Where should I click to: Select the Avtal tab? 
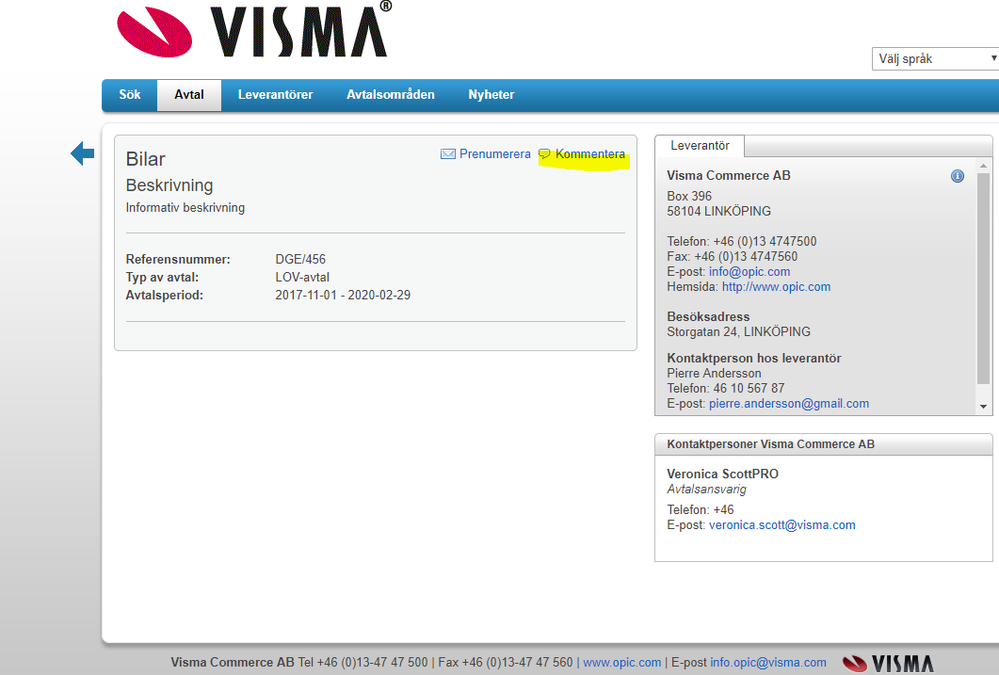189,95
